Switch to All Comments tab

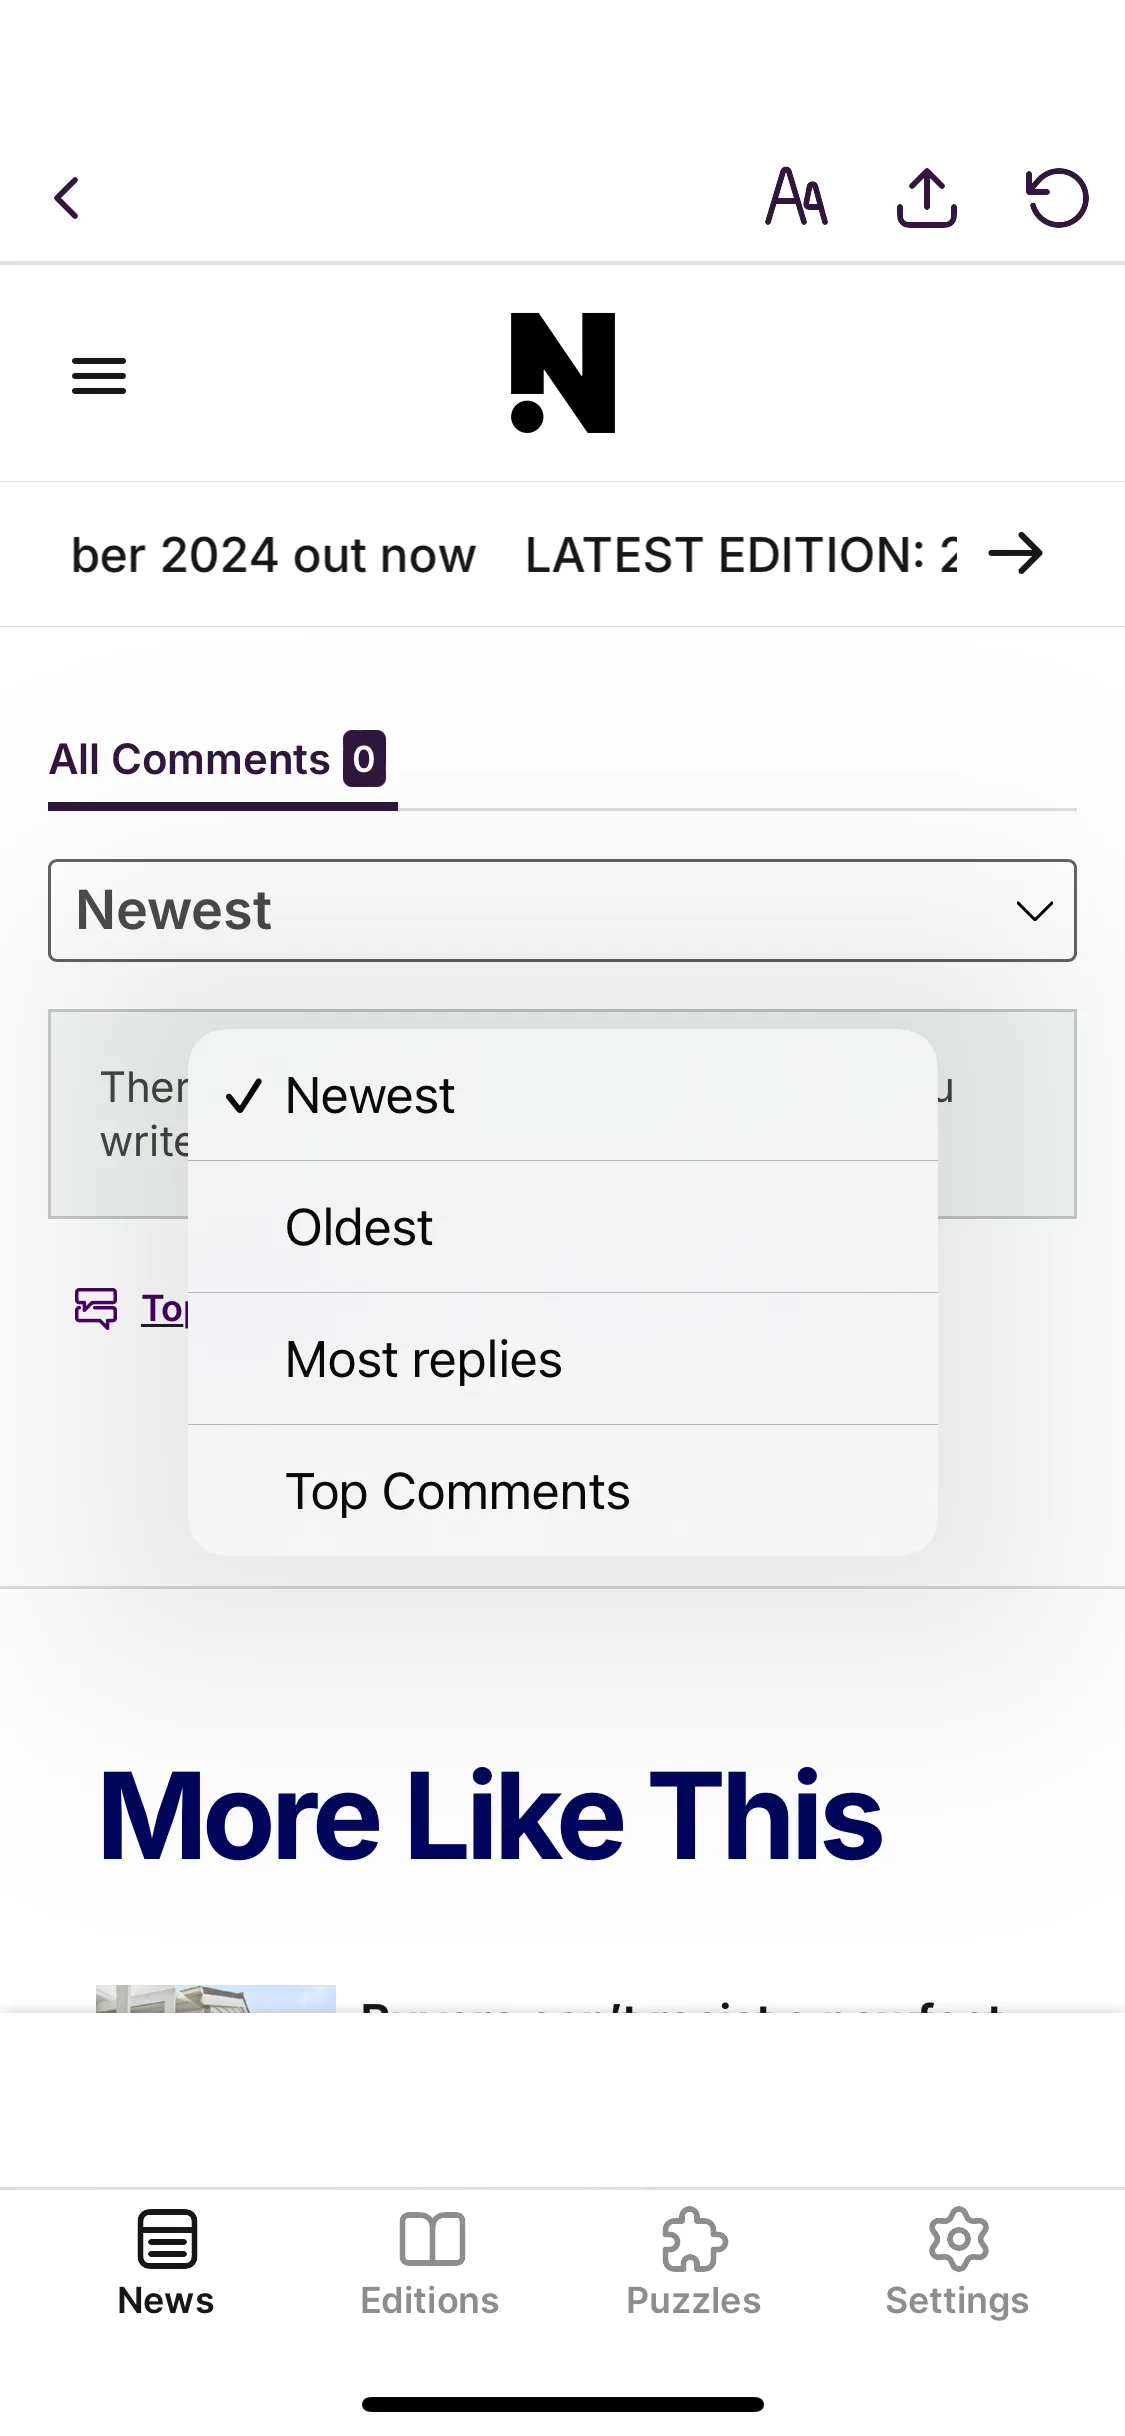point(218,760)
